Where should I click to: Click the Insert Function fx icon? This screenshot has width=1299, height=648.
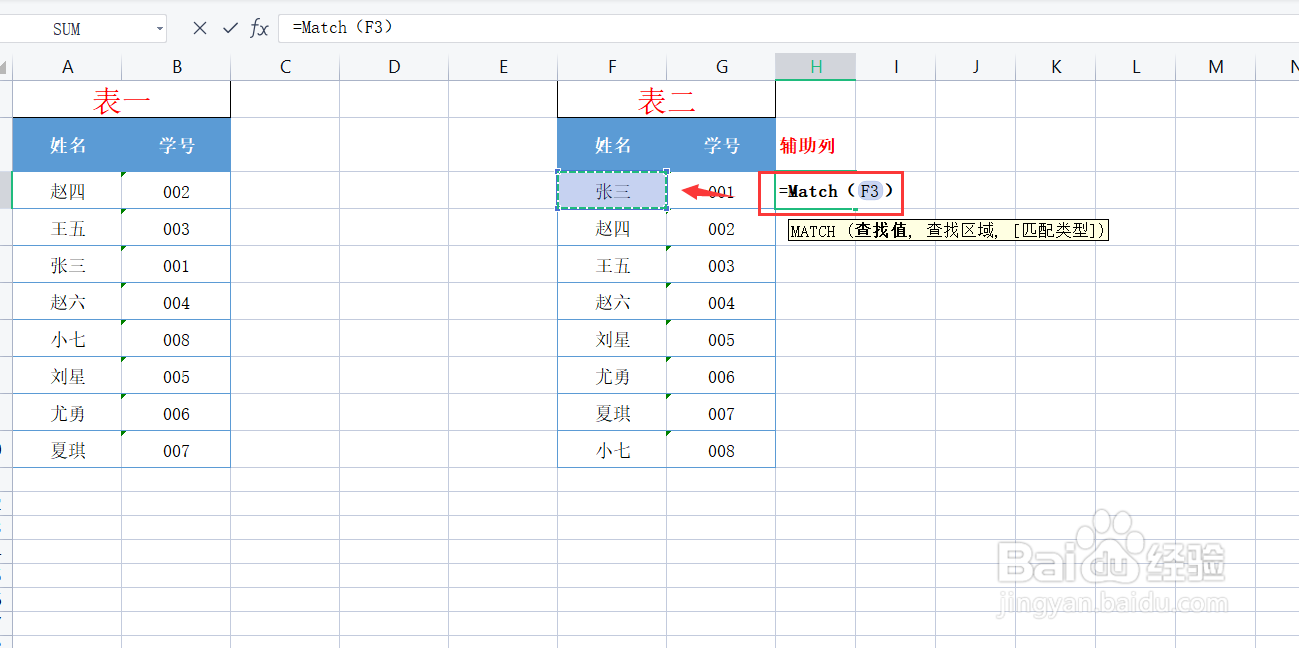[258, 27]
